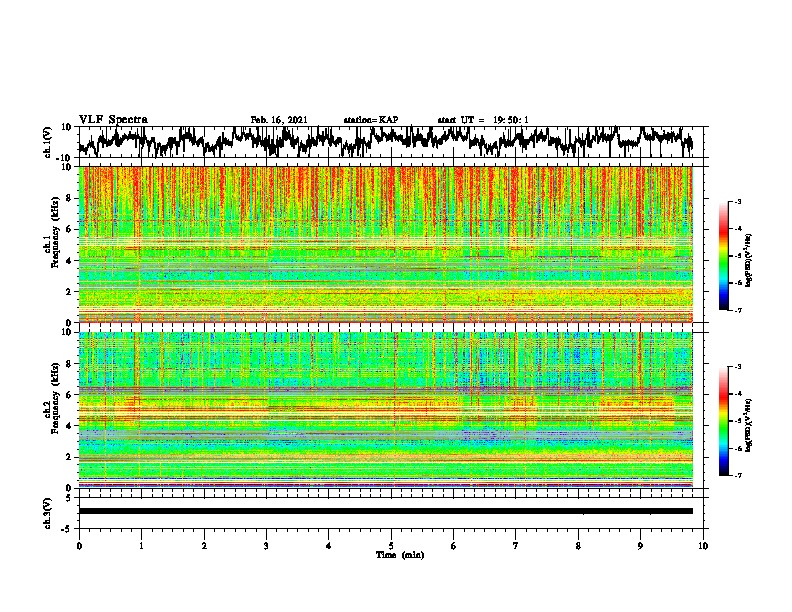This screenshot has height=612, width=792.
Task: Click the time axis tick label '10'
Action: [x=703, y=546]
